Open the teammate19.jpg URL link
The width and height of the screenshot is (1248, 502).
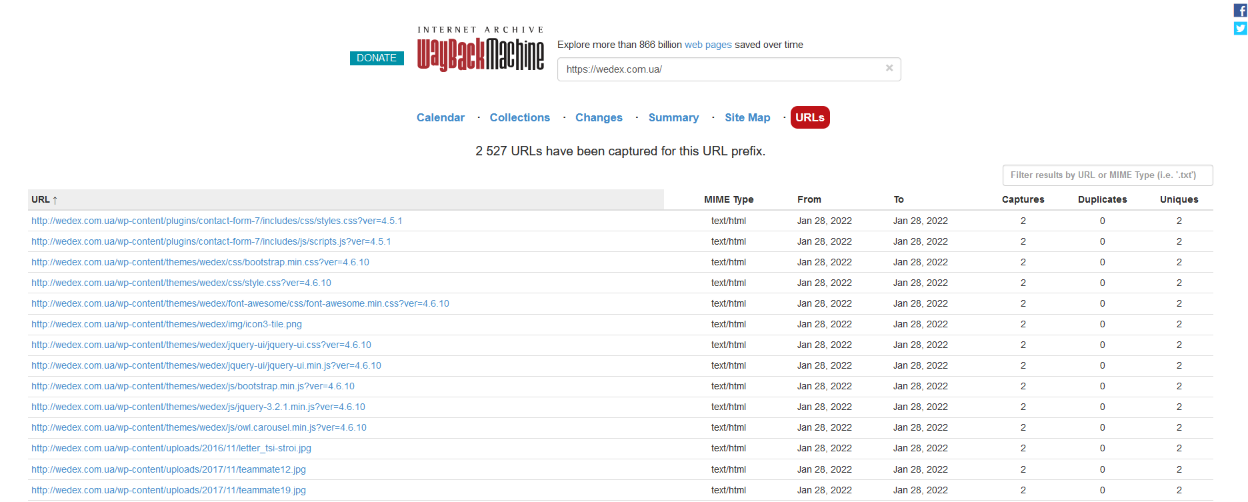click(x=168, y=490)
